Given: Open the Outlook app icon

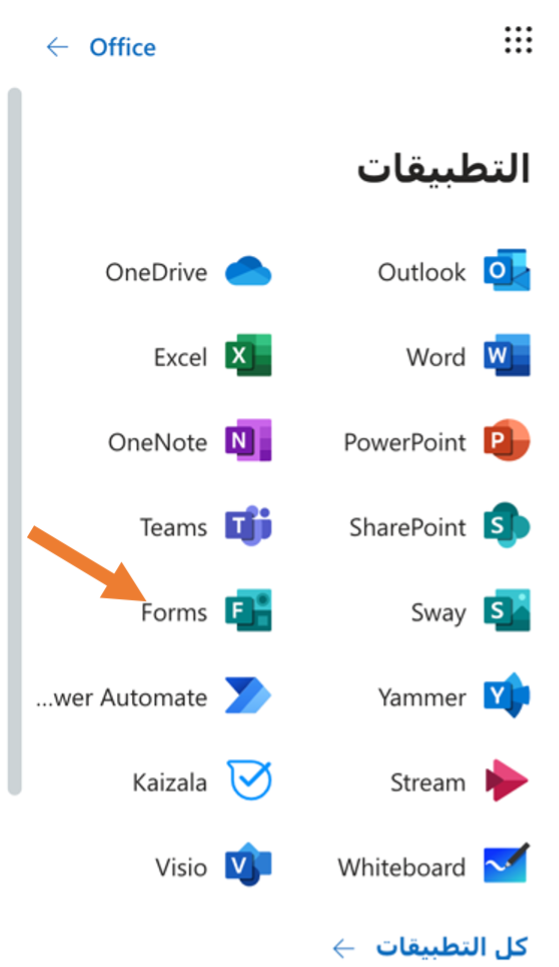Looking at the screenshot, I should 507,271.
